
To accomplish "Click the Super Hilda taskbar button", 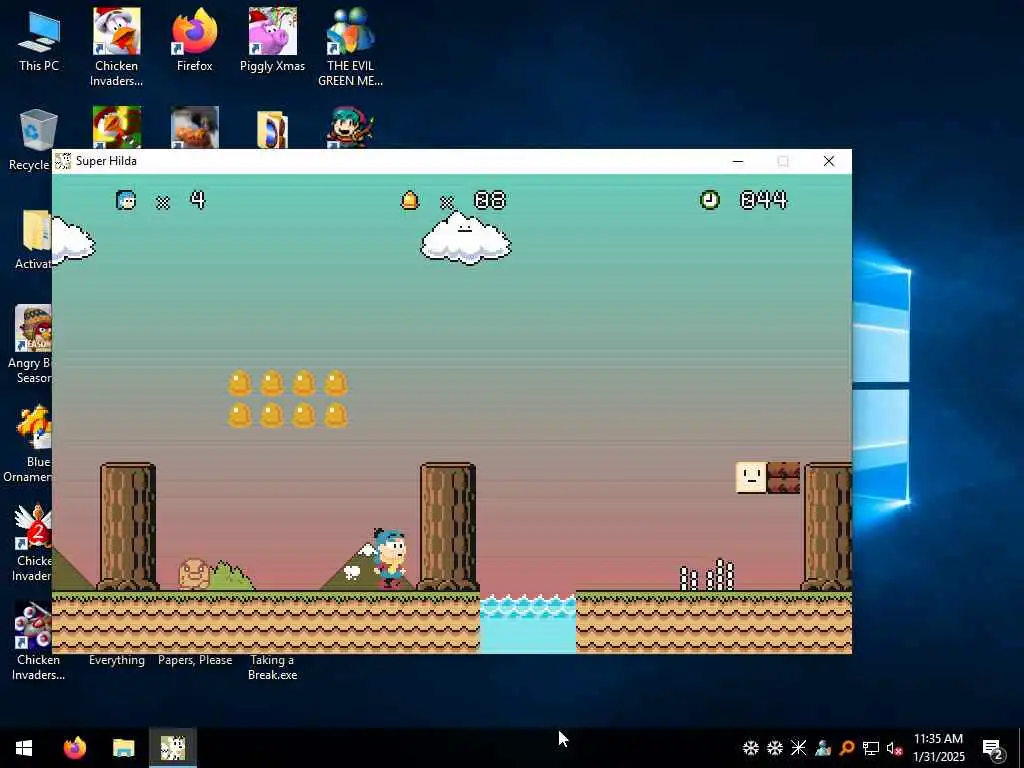I will coord(172,748).
